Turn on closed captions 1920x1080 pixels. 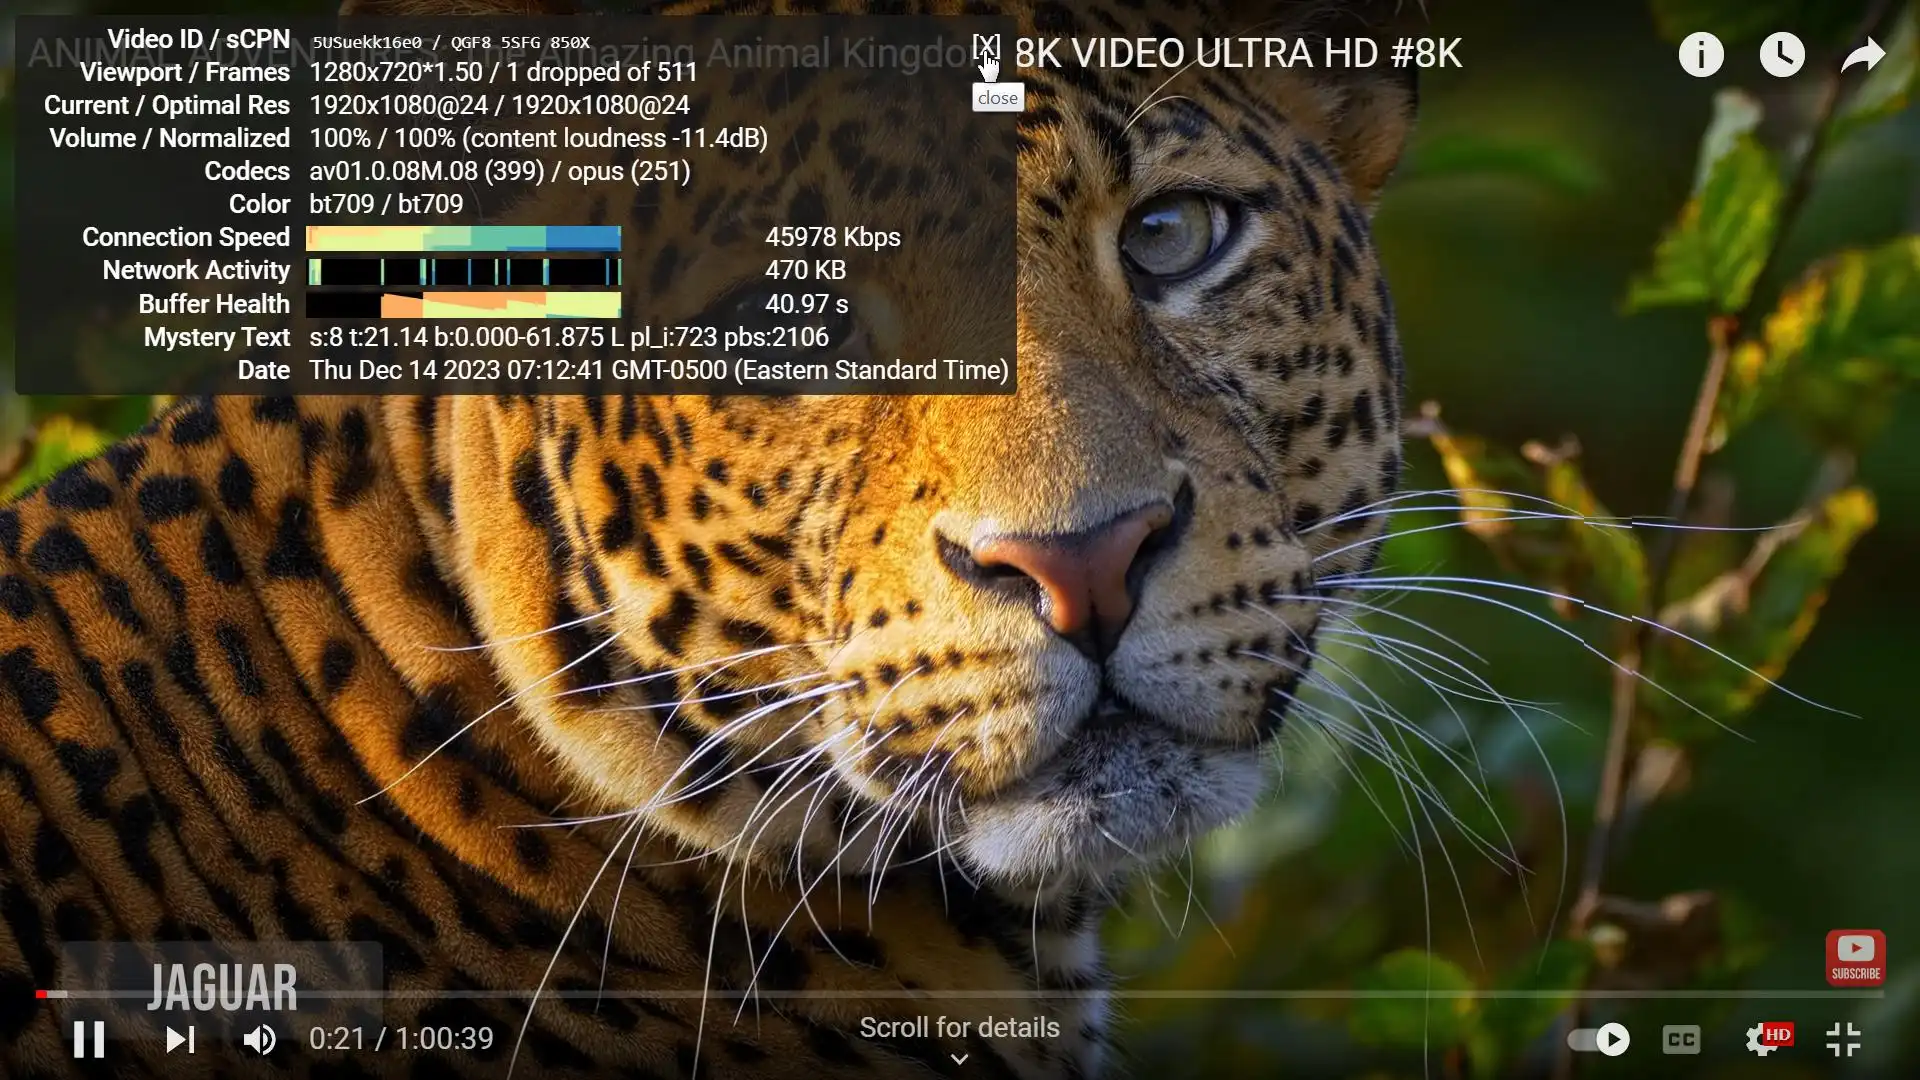(1681, 1039)
